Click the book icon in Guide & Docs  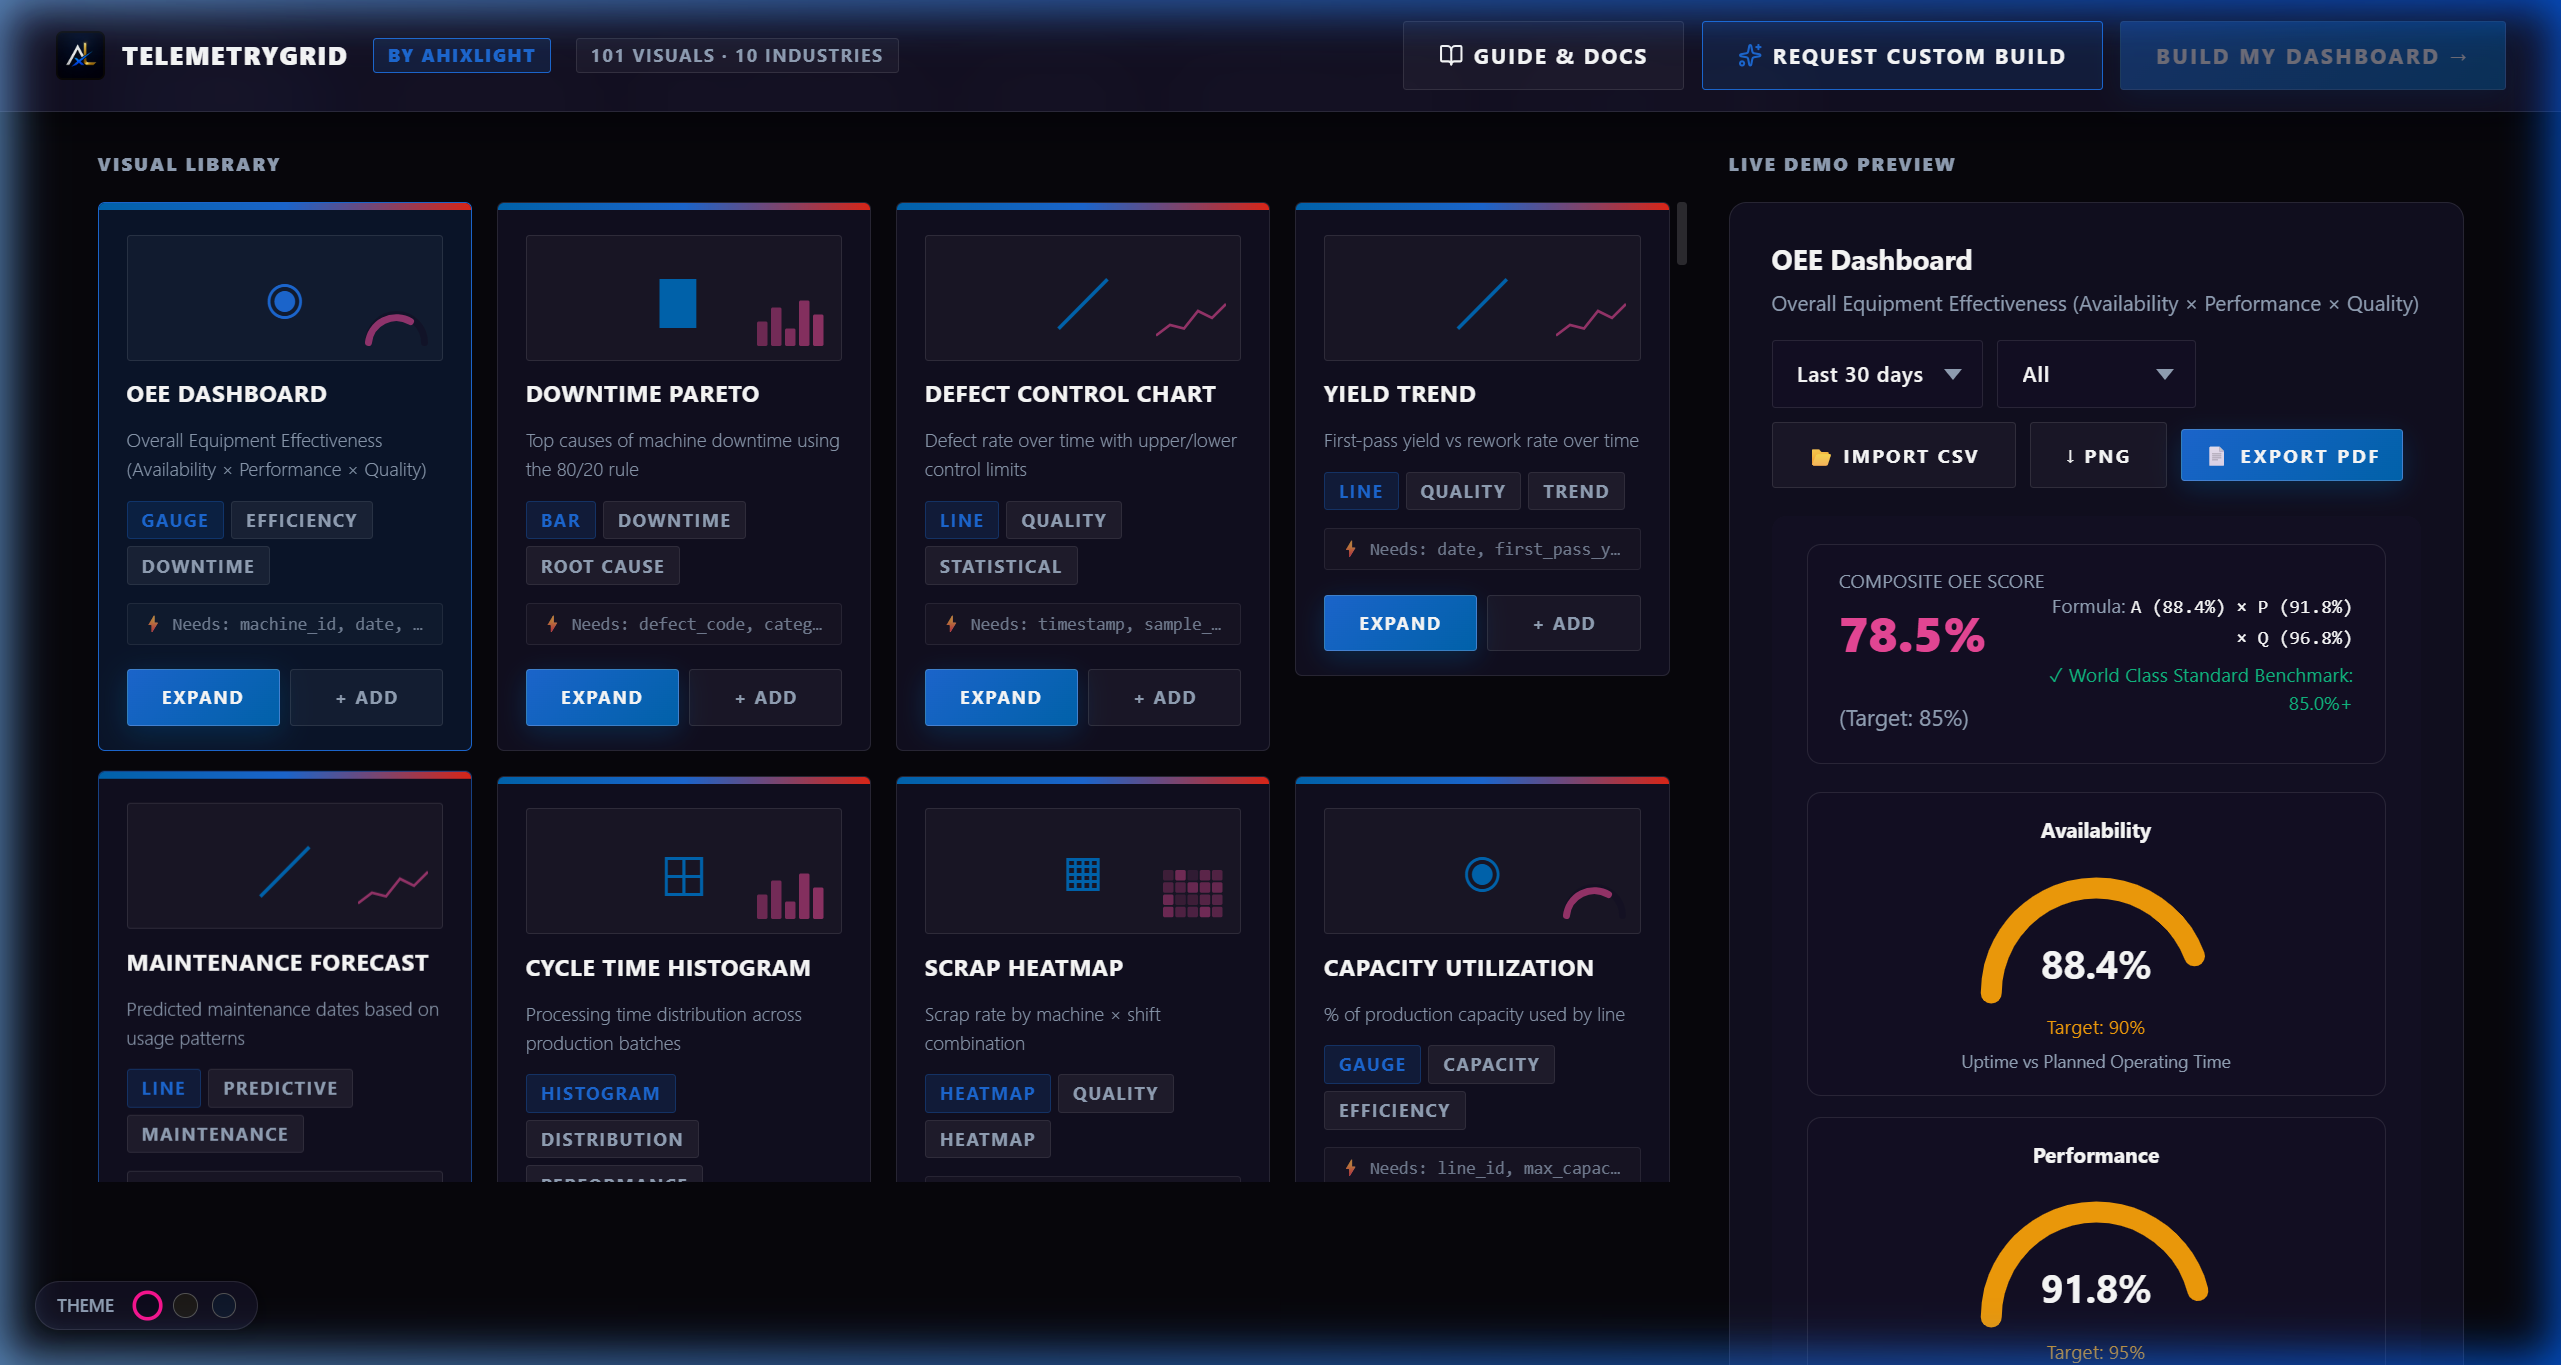(x=1450, y=55)
